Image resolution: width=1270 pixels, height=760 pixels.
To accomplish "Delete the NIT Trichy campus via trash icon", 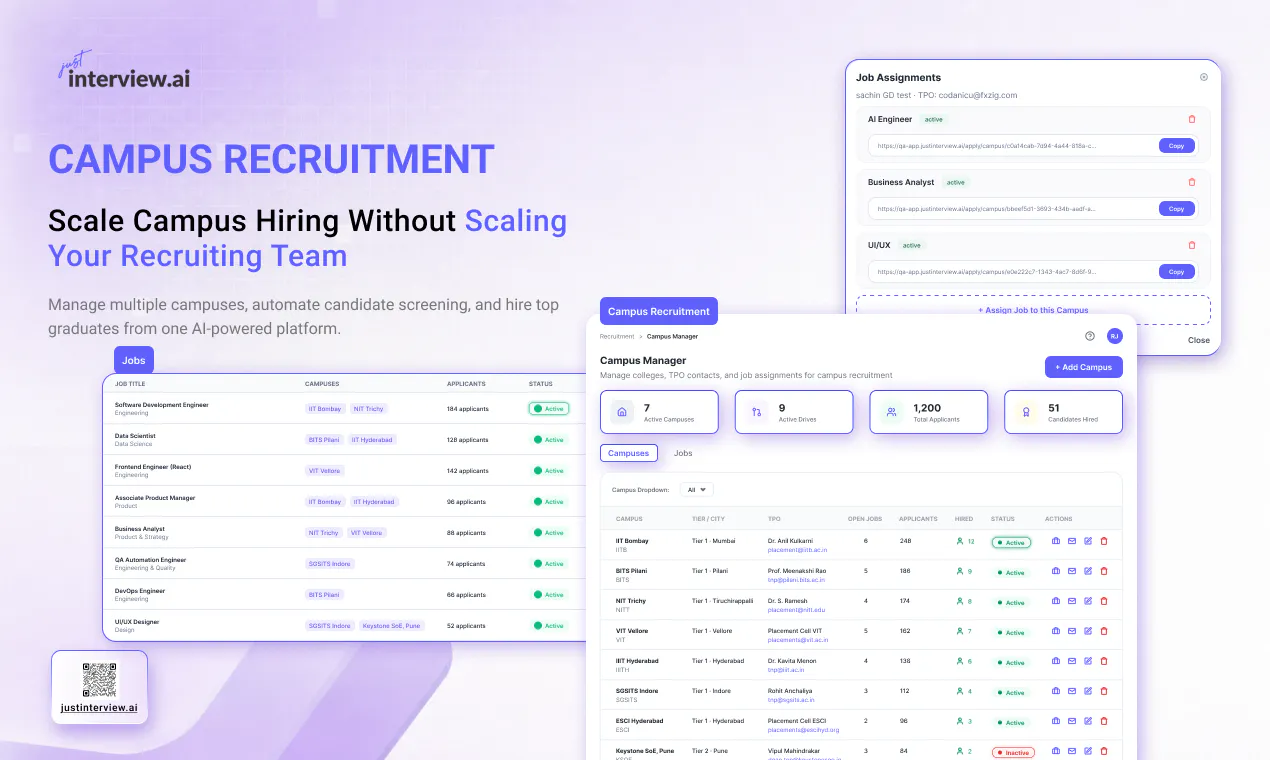I will tap(1104, 601).
